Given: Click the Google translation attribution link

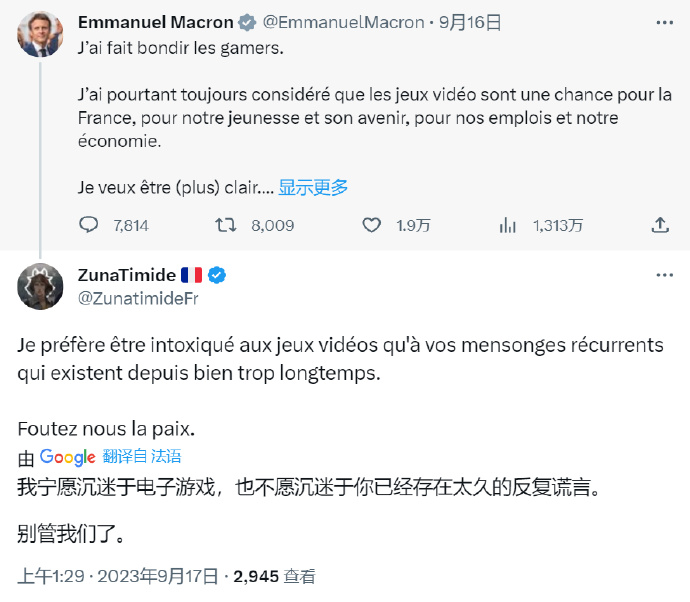Looking at the screenshot, I should (67, 457).
